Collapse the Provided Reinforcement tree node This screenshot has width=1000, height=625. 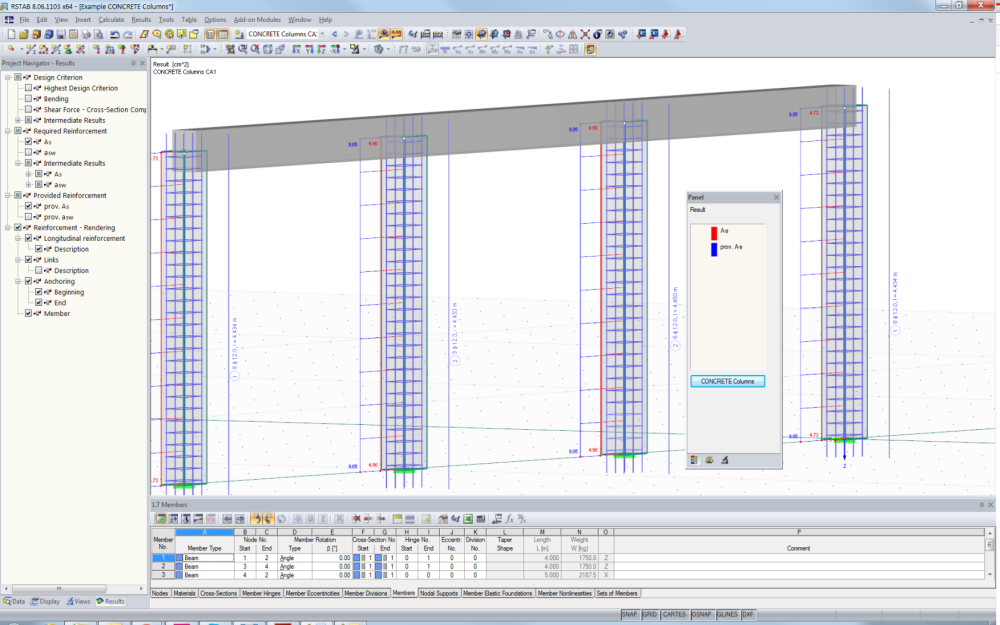pyautogui.click(x=8, y=195)
